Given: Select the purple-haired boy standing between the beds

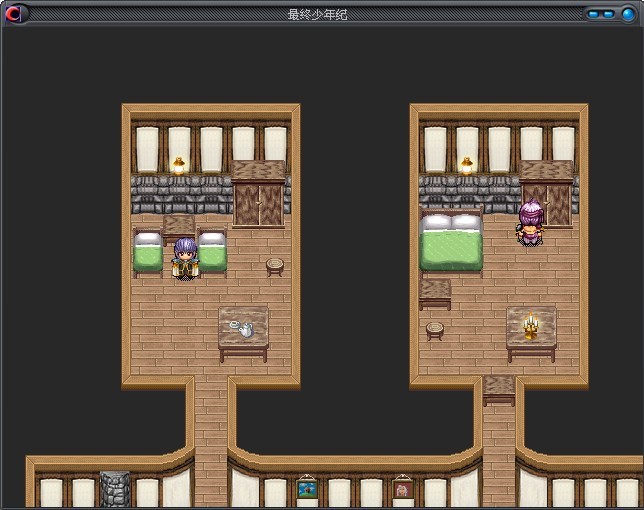Looking at the screenshot, I should (x=186, y=259).
